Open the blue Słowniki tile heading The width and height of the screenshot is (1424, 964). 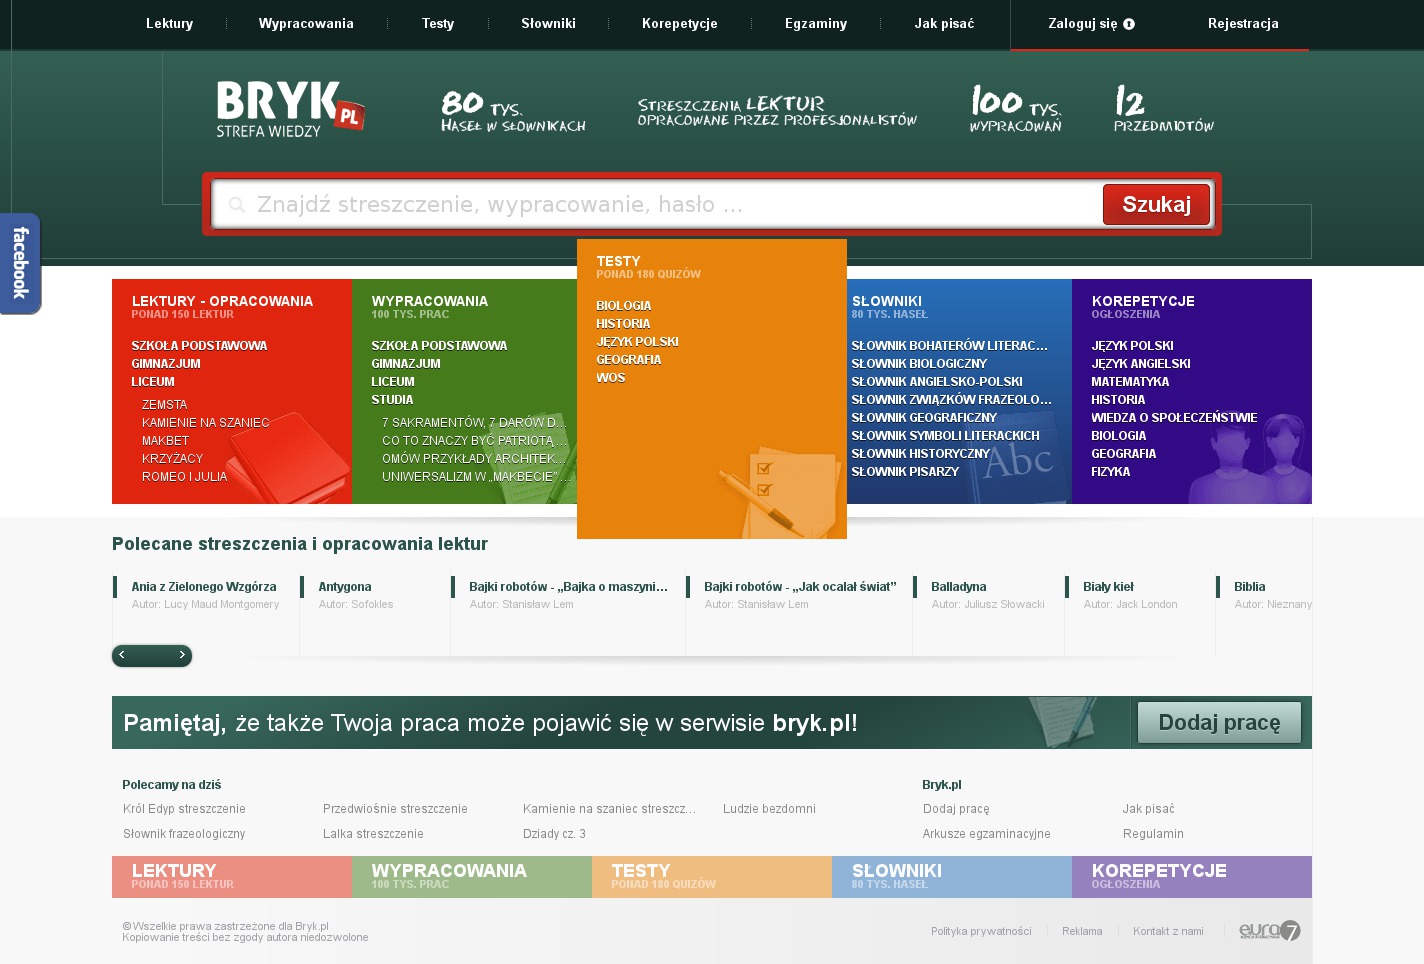point(887,301)
